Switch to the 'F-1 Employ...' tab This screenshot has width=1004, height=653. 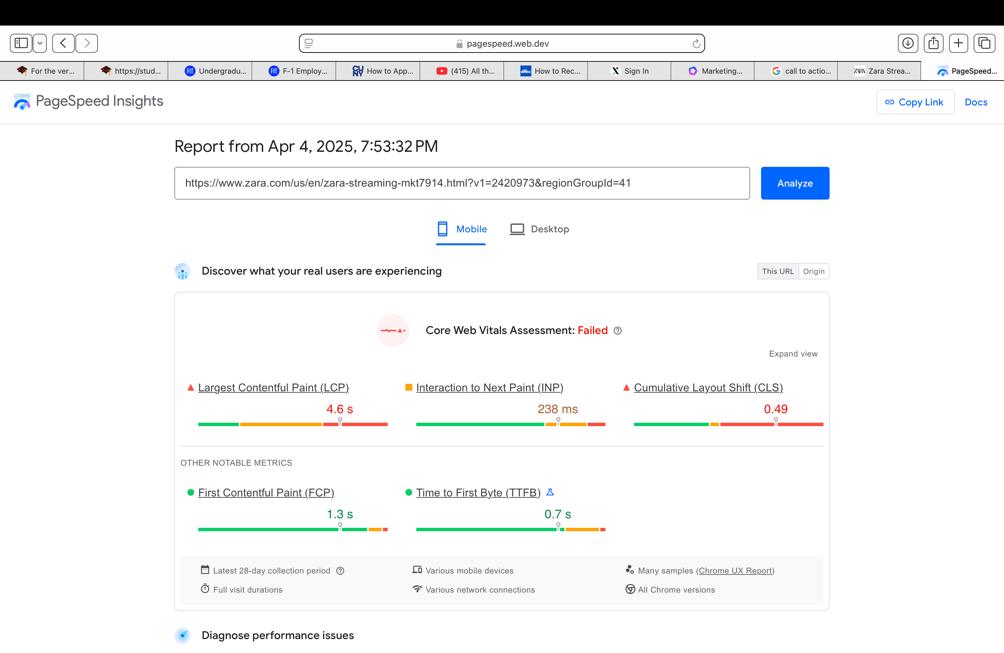tap(294, 71)
